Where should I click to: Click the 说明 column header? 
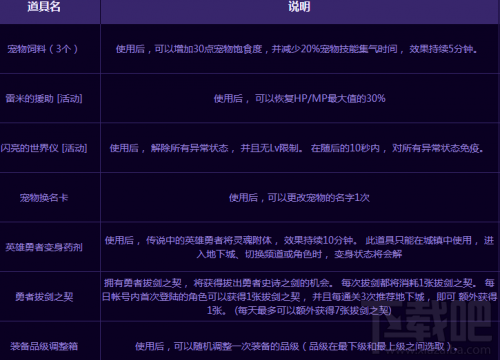click(x=299, y=7)
